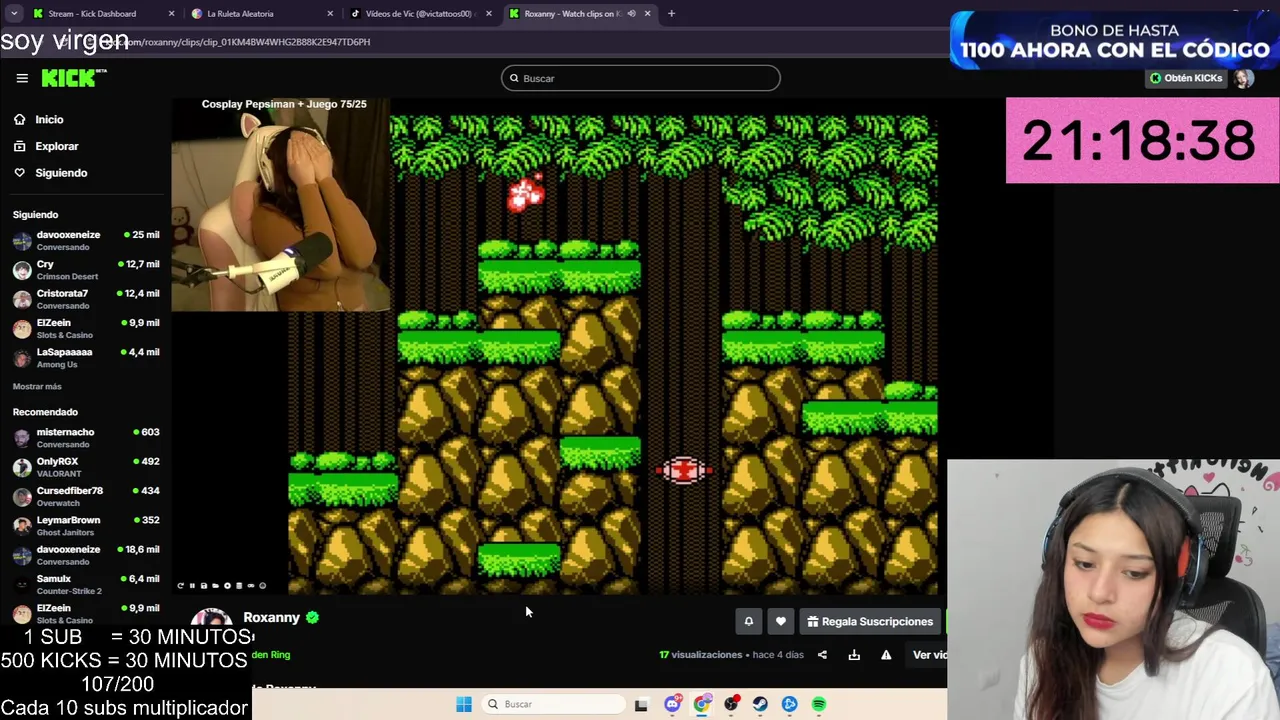Open the user profile avatar menu
Viewport: 1280px width, 720px height.
1244,78
